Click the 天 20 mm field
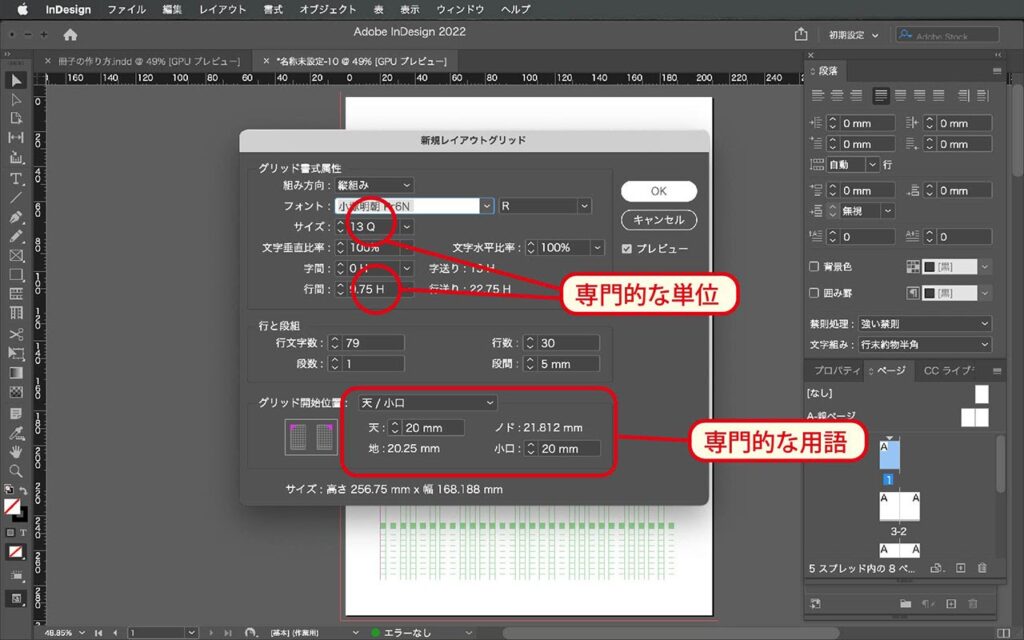The width and height of the screenshot is (1024, 640). point(433,428)
